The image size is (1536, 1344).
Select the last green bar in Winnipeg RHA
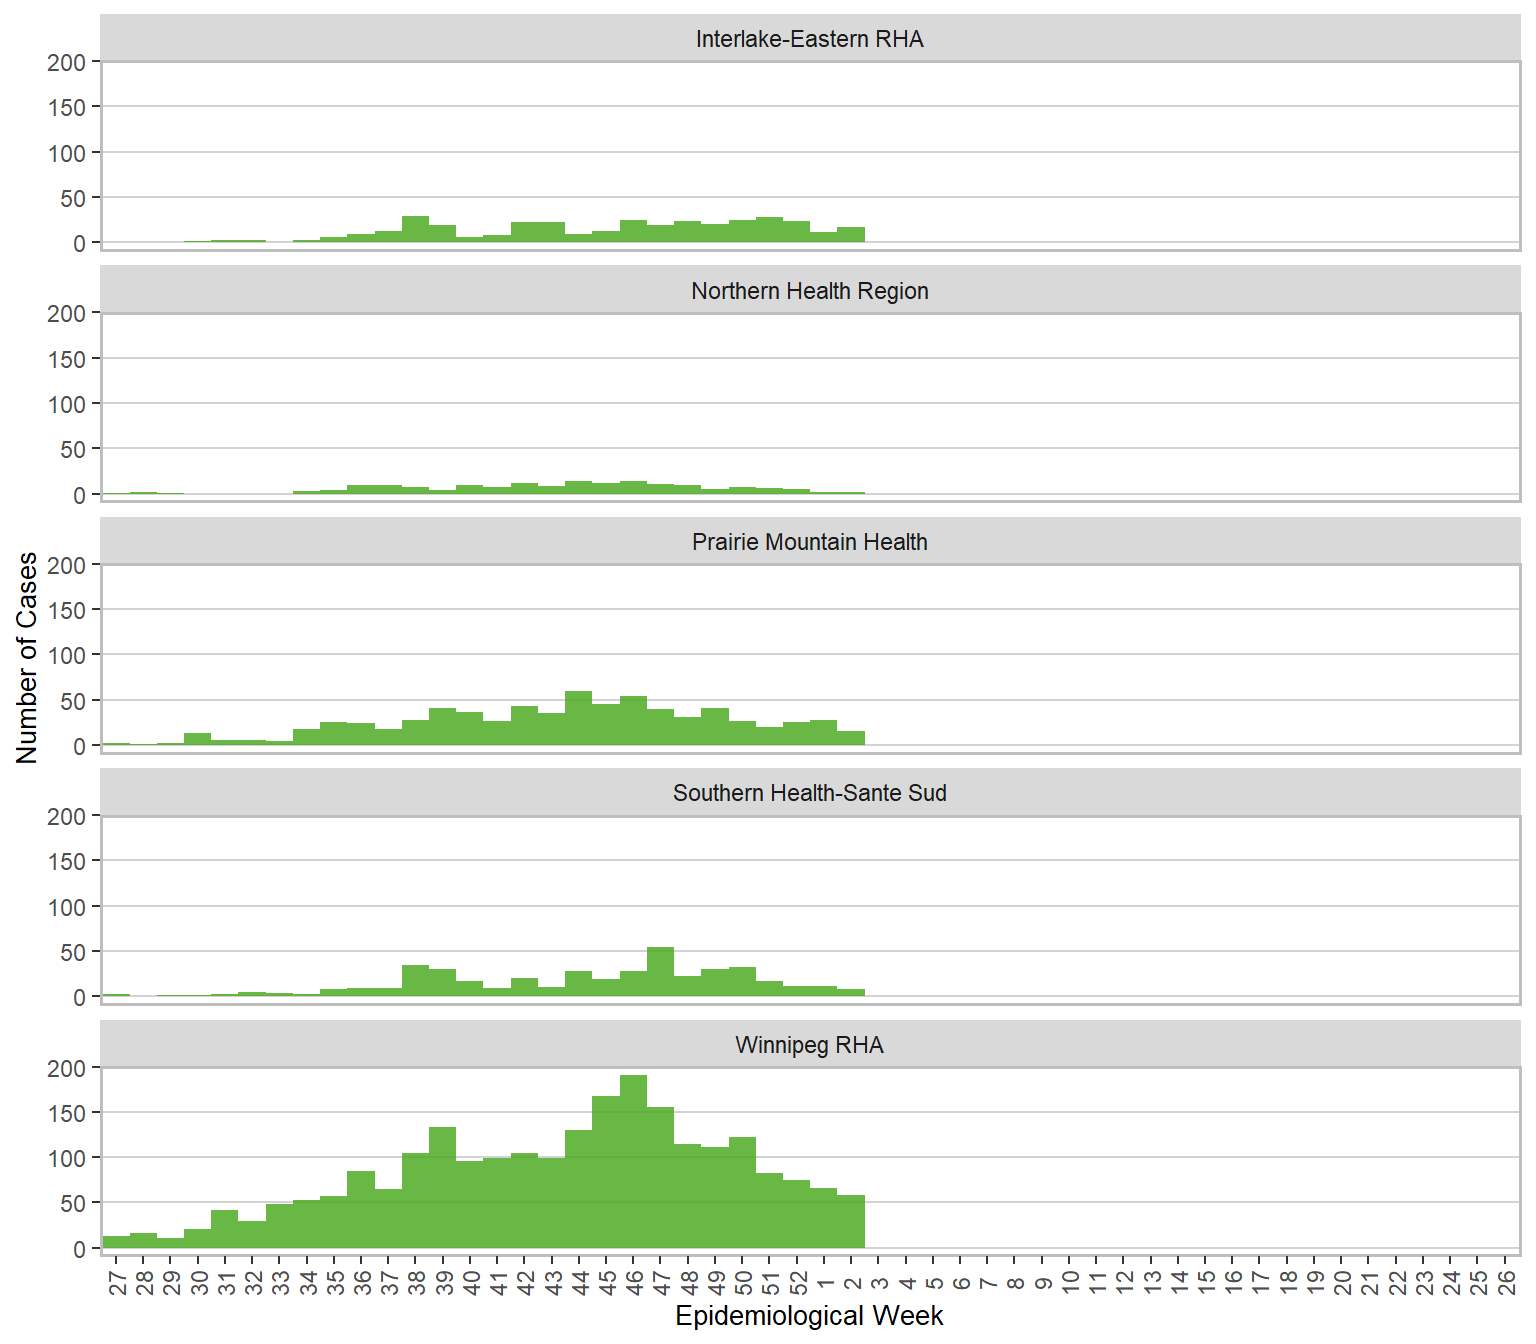pos(851,1221)
